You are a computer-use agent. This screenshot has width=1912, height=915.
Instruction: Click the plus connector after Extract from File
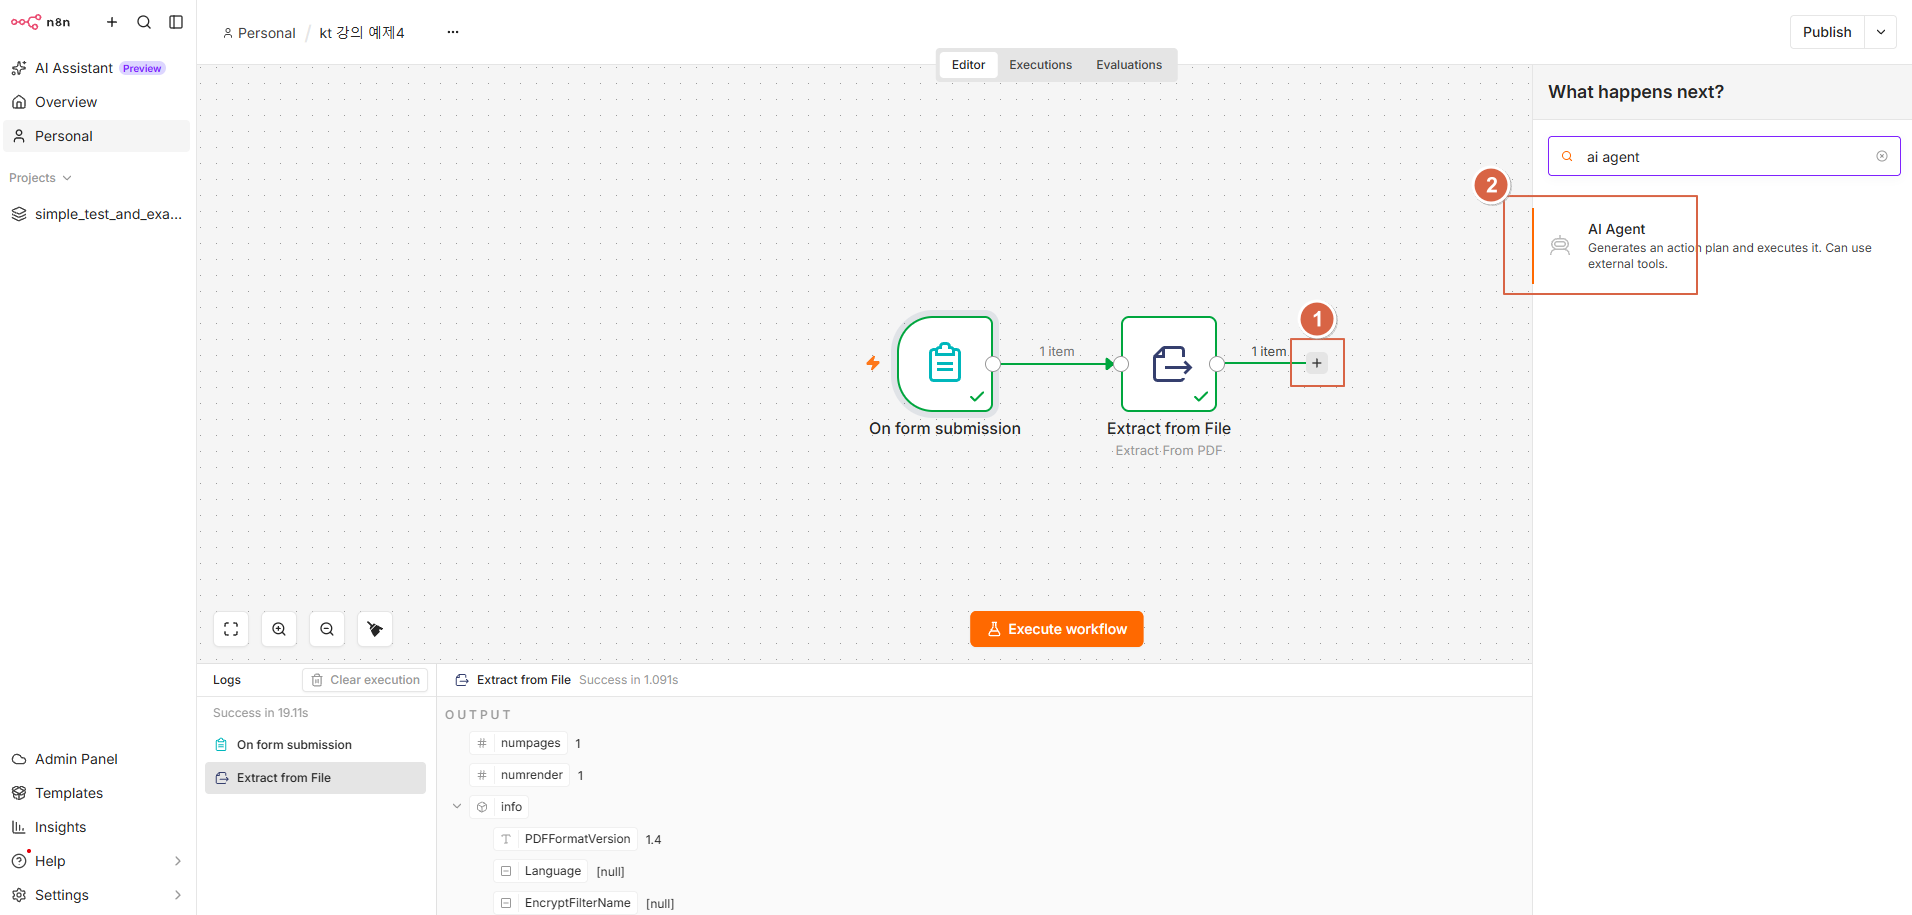click(x=1317, y=363)
